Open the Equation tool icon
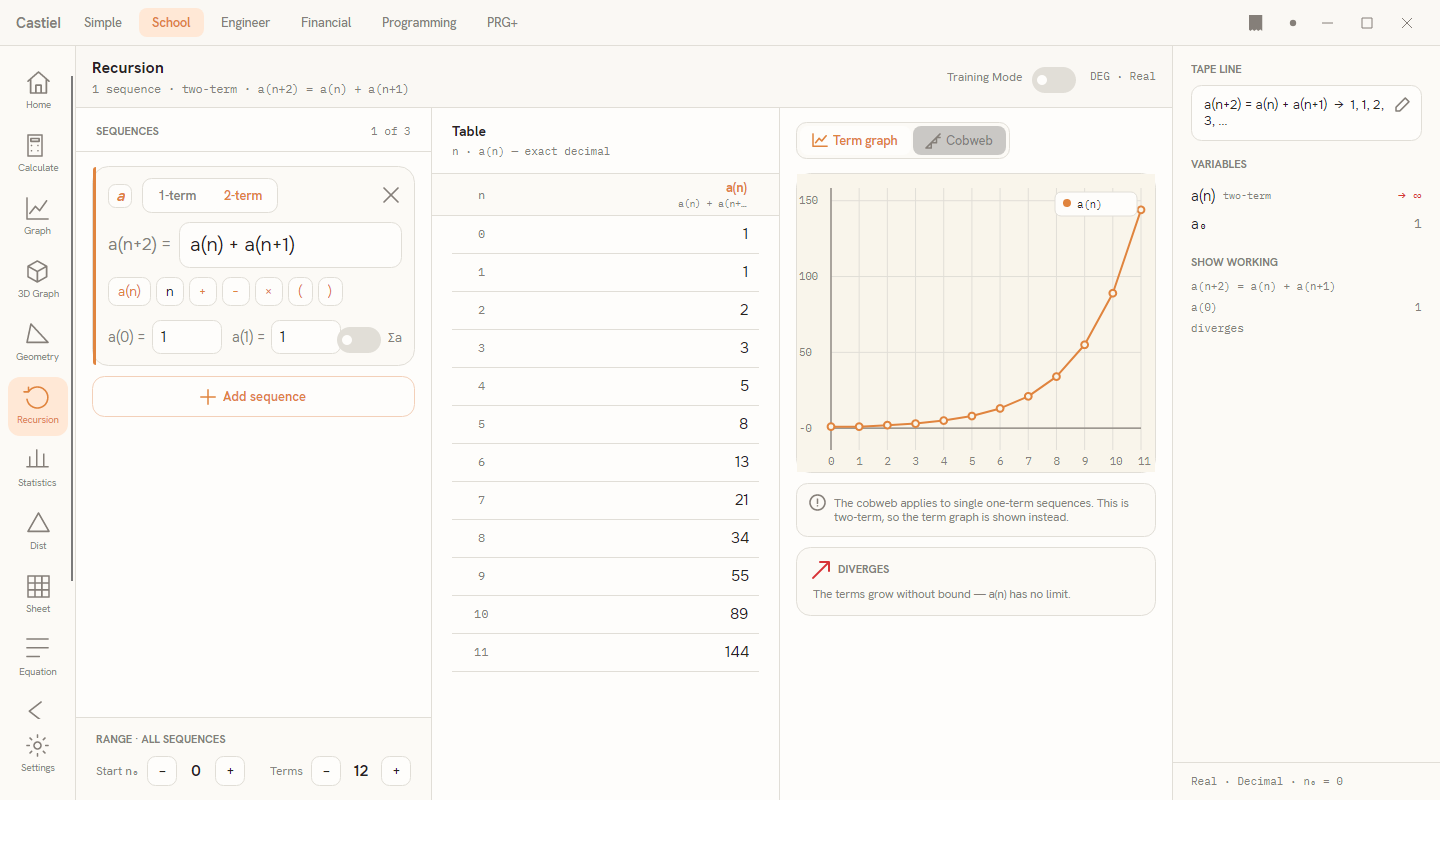 pos(38,657)
